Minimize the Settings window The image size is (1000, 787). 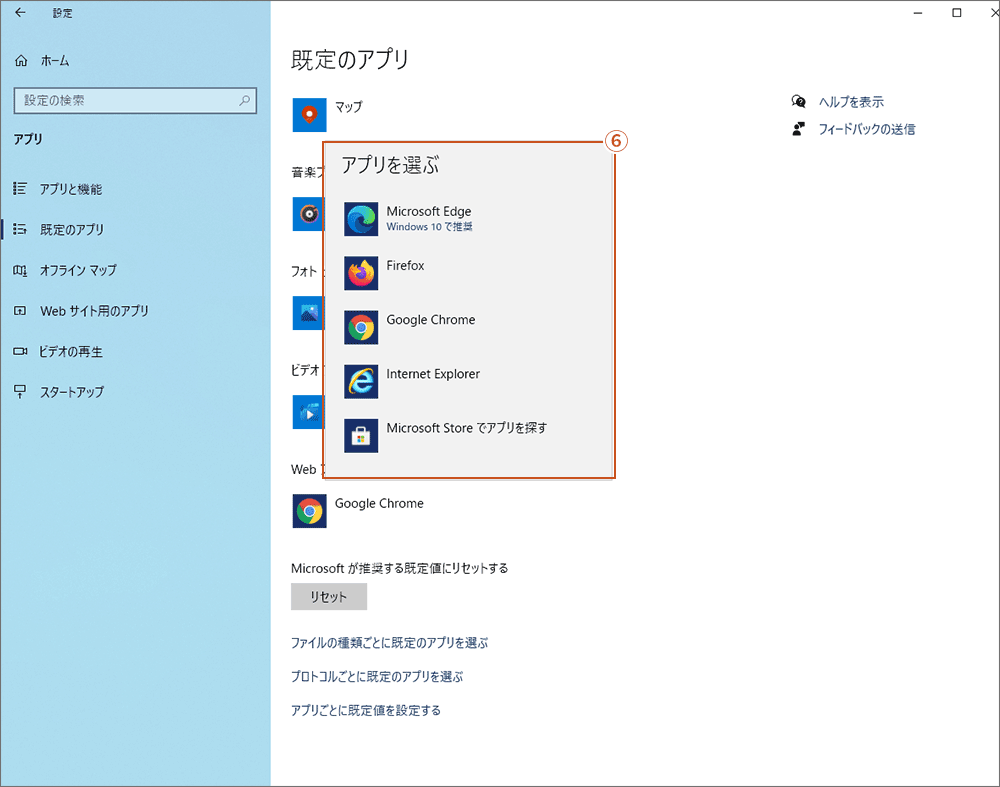918,13
